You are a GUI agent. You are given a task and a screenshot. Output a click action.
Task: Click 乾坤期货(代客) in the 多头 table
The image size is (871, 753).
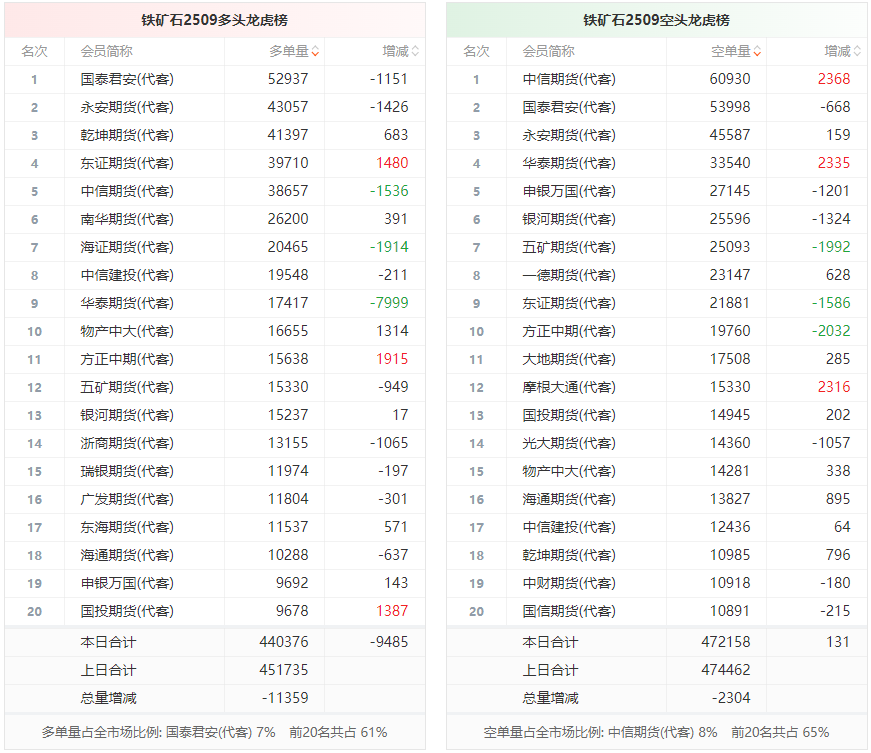point(126,135)
